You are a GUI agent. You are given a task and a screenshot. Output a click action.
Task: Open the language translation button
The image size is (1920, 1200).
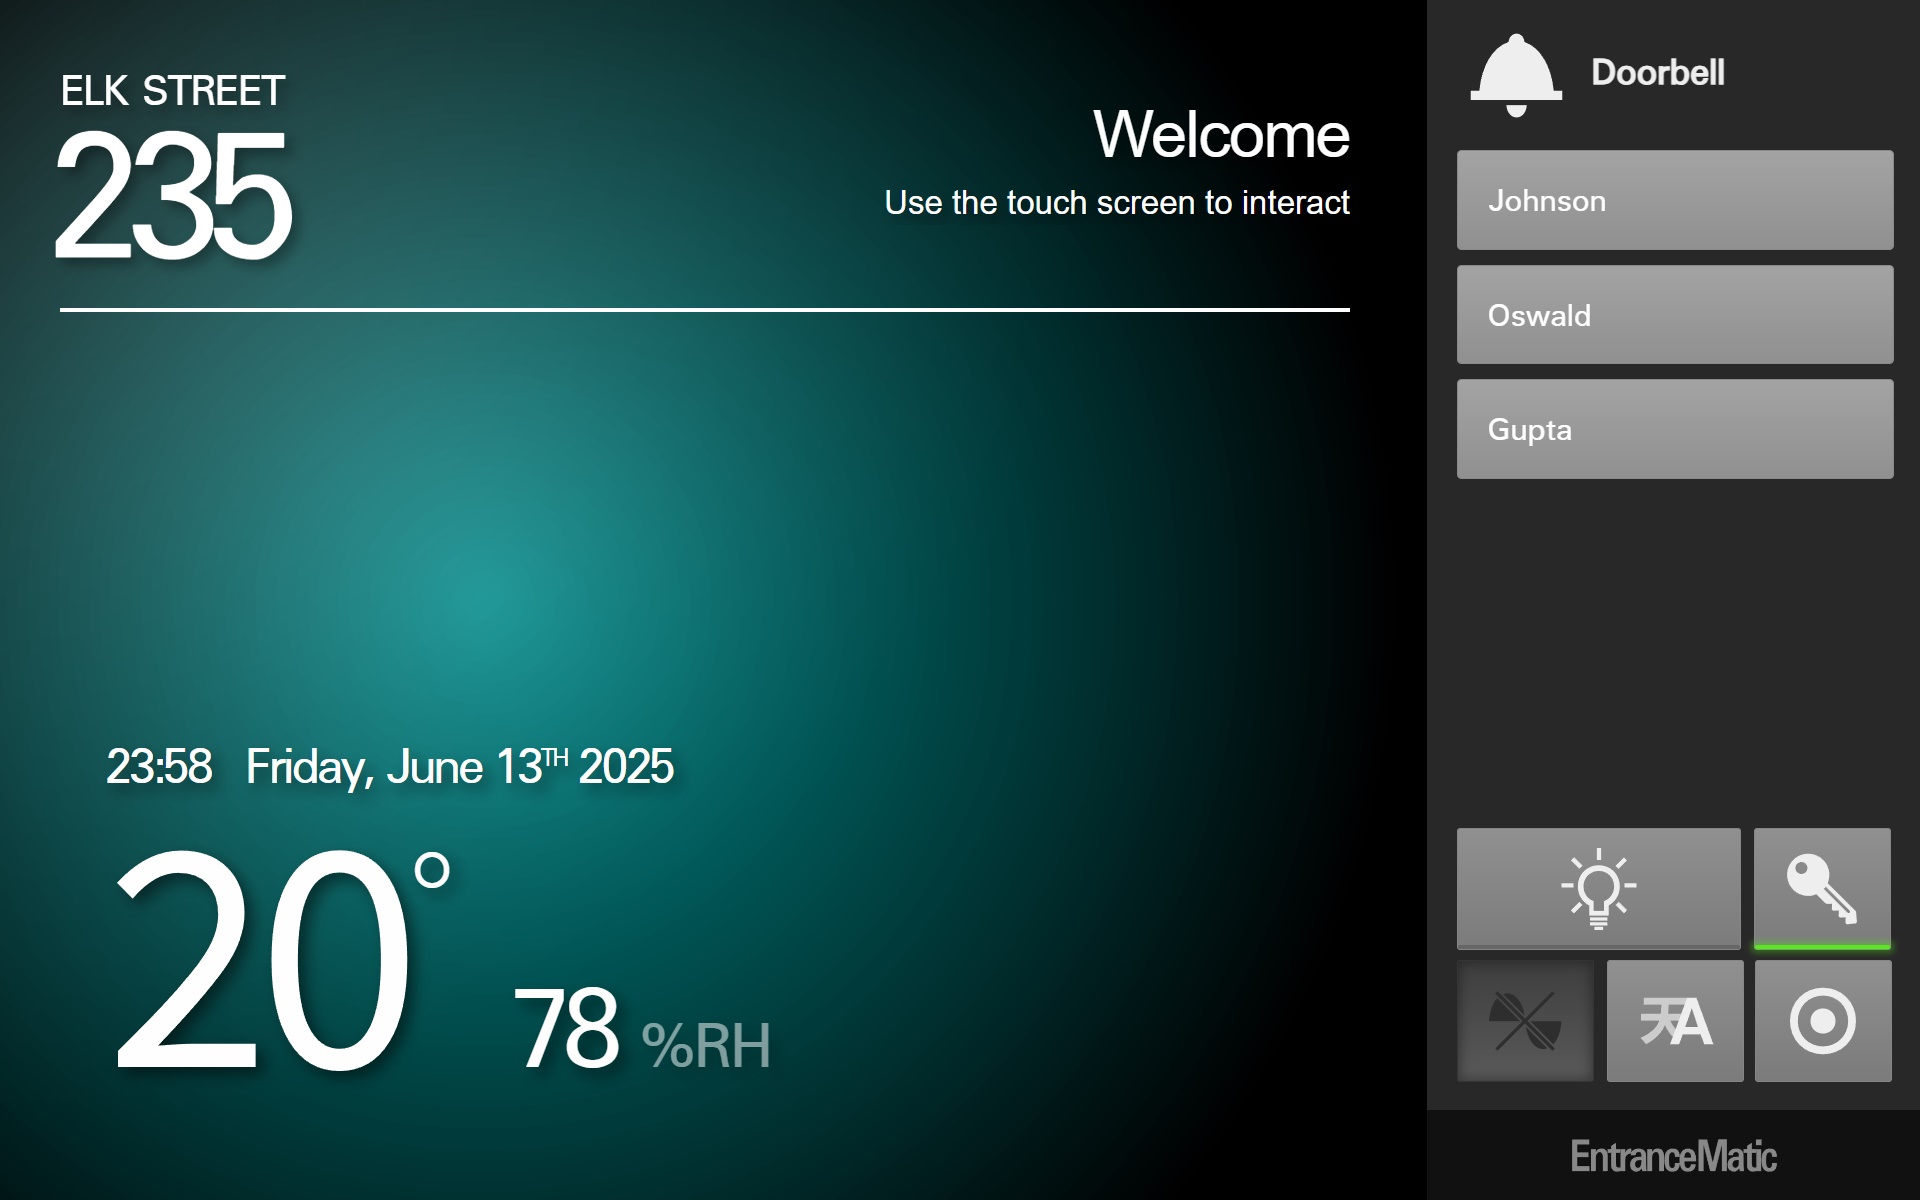(1675, 1021)
